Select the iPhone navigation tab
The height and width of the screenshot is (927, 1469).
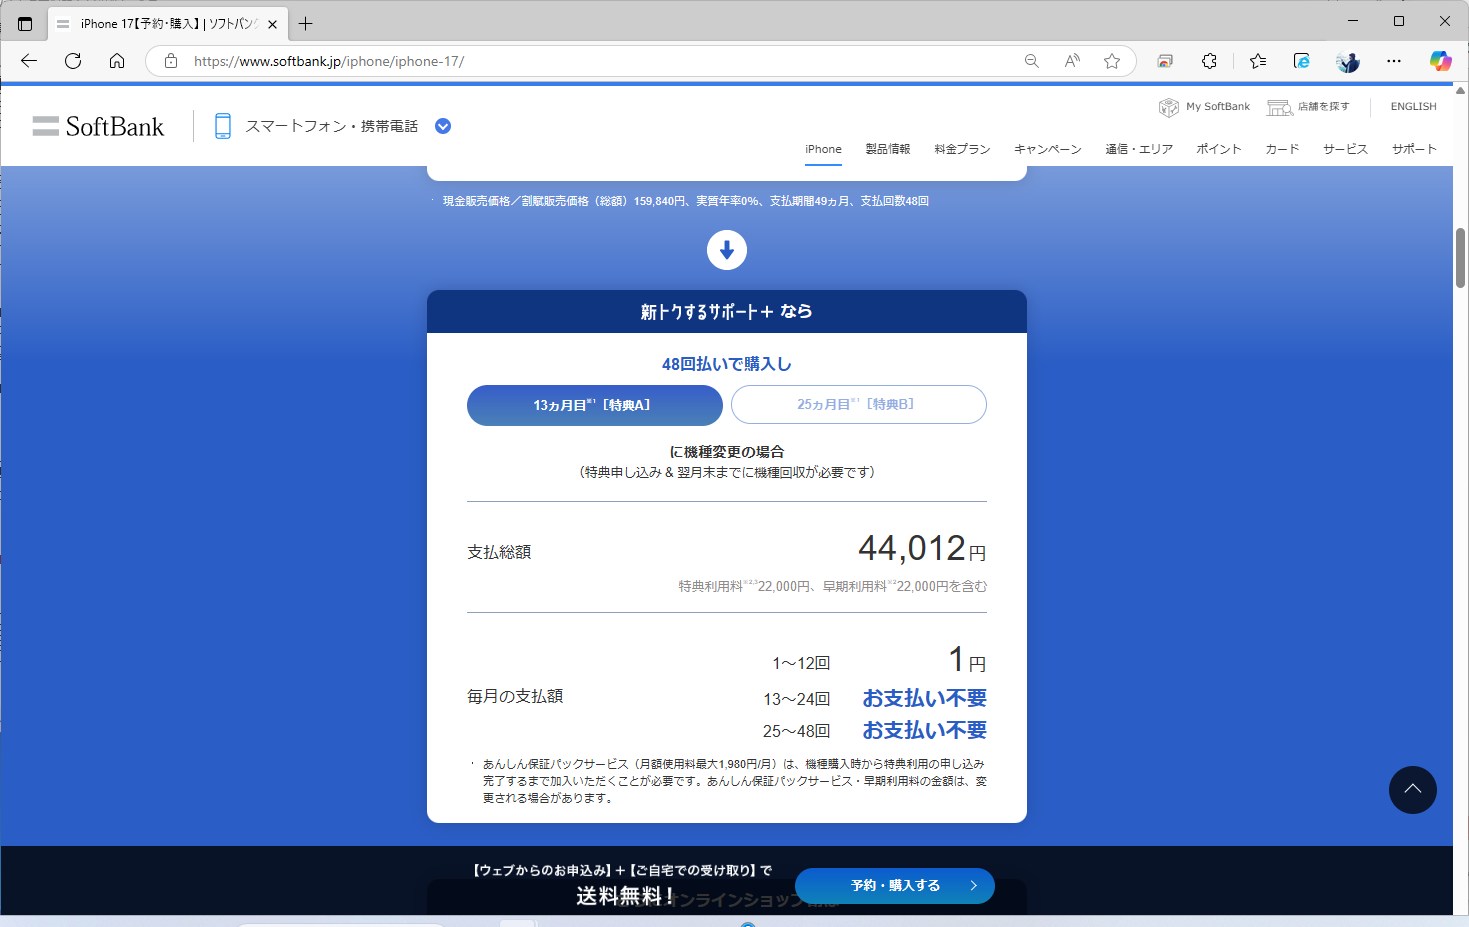822,148
